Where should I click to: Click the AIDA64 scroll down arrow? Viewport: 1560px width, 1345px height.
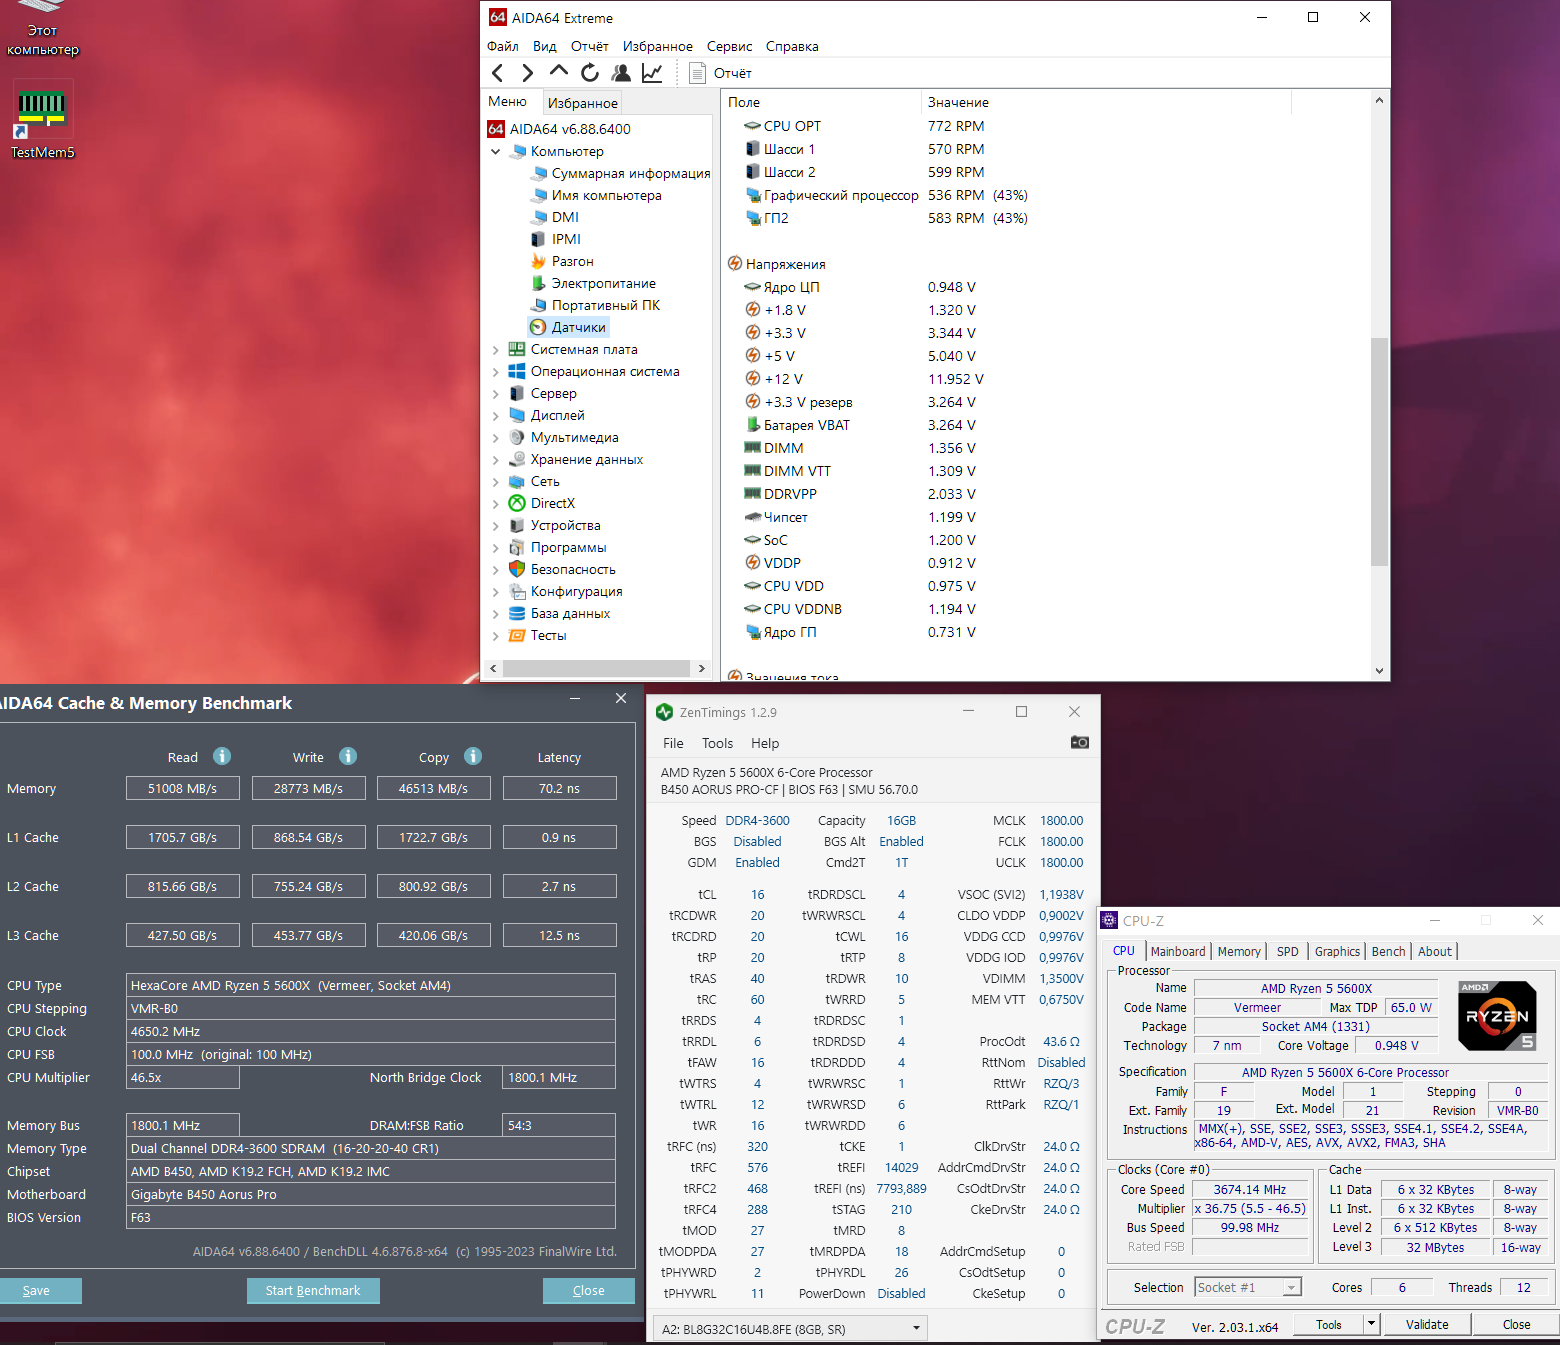[x=1379, y=671]
